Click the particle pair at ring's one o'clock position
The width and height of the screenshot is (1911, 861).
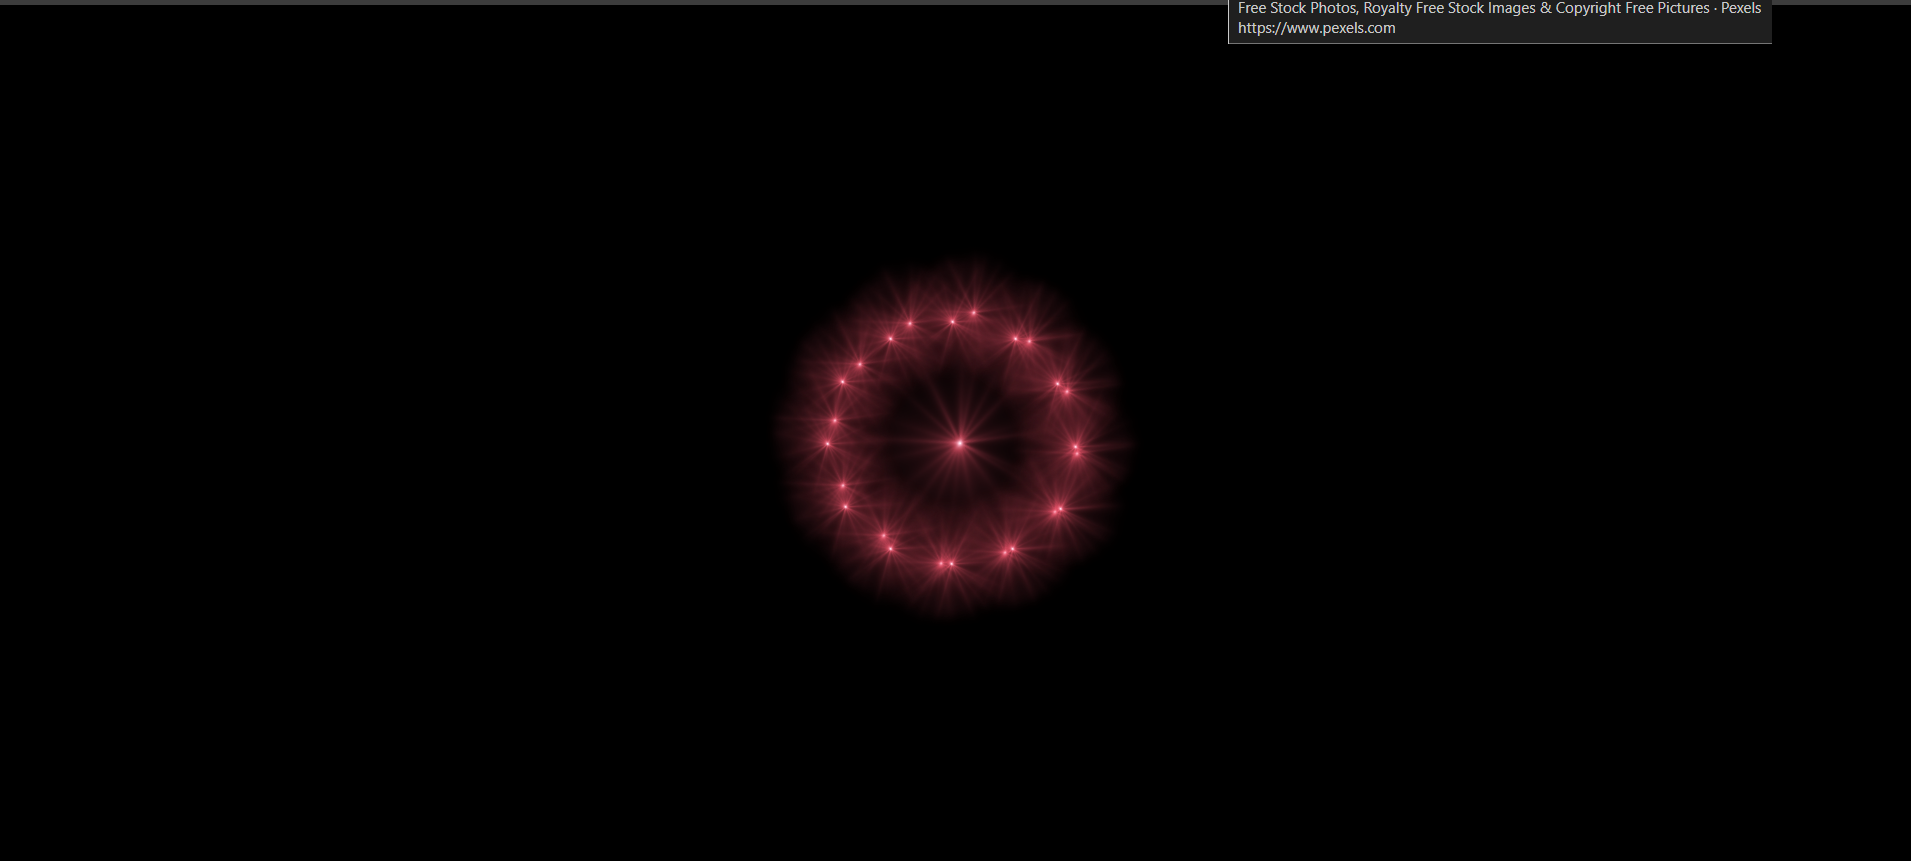(1021, 340)
